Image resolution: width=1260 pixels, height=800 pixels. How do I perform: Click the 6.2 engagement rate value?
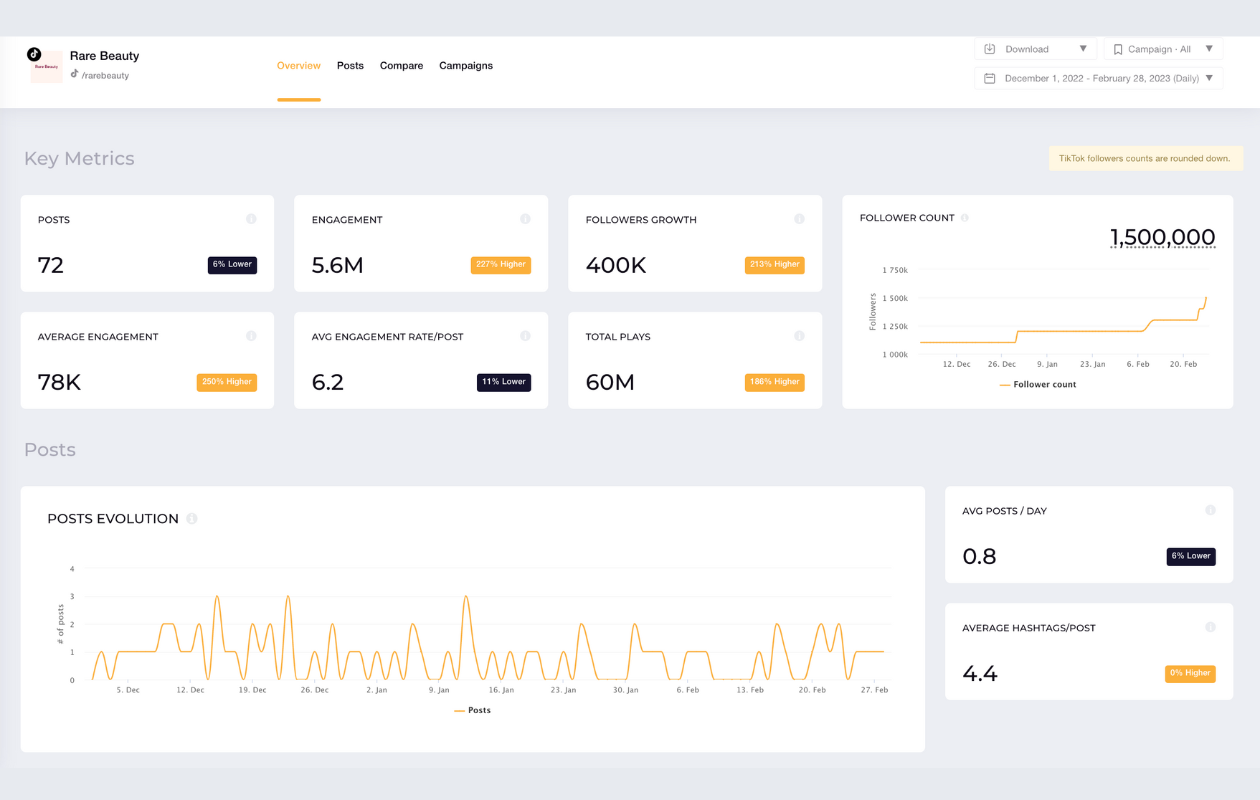click(328, 382)
